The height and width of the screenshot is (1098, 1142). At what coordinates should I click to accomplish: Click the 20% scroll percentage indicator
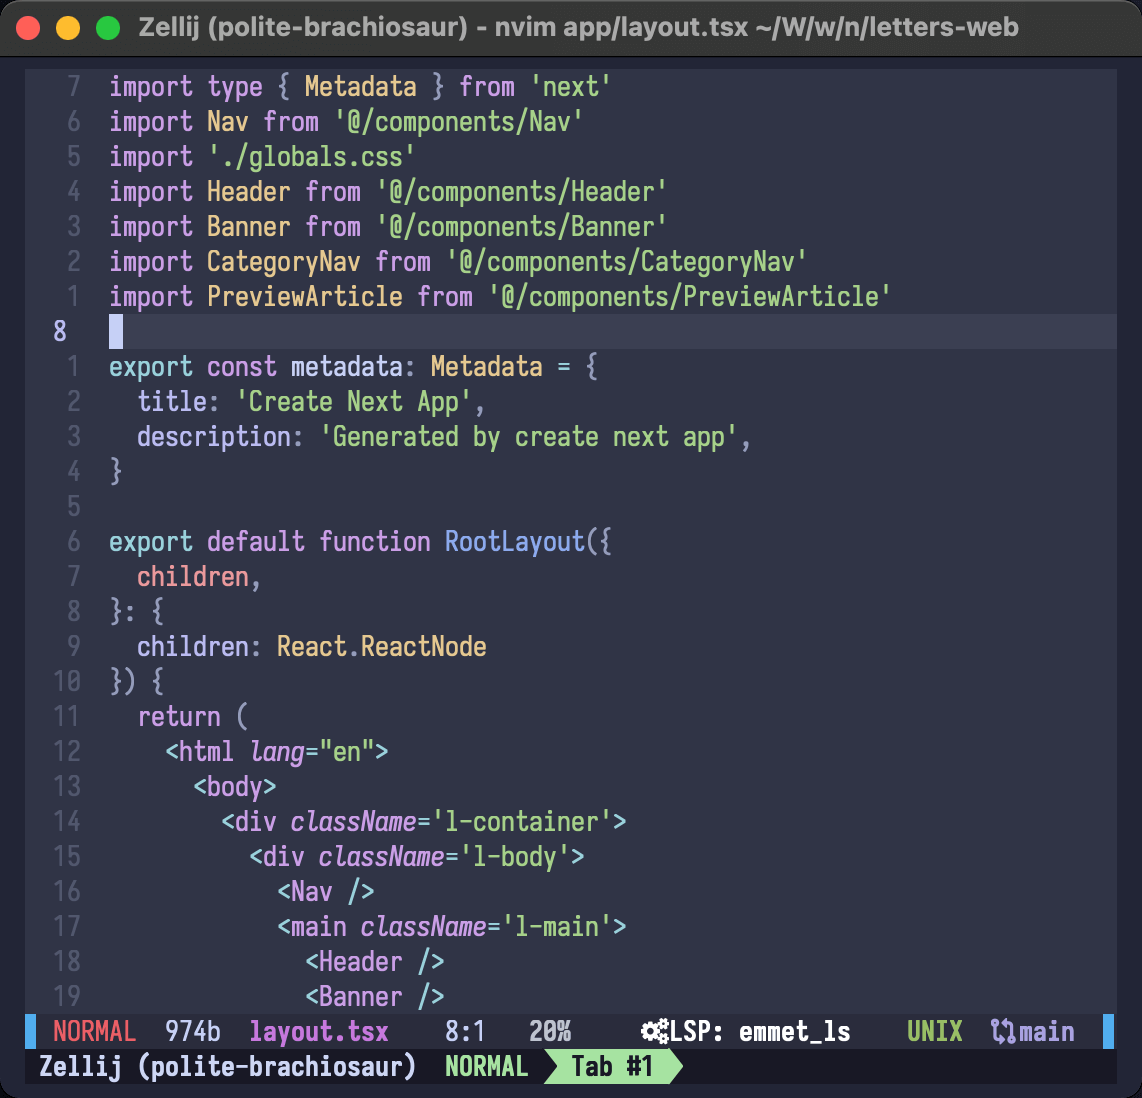(x=550, y=1032)
